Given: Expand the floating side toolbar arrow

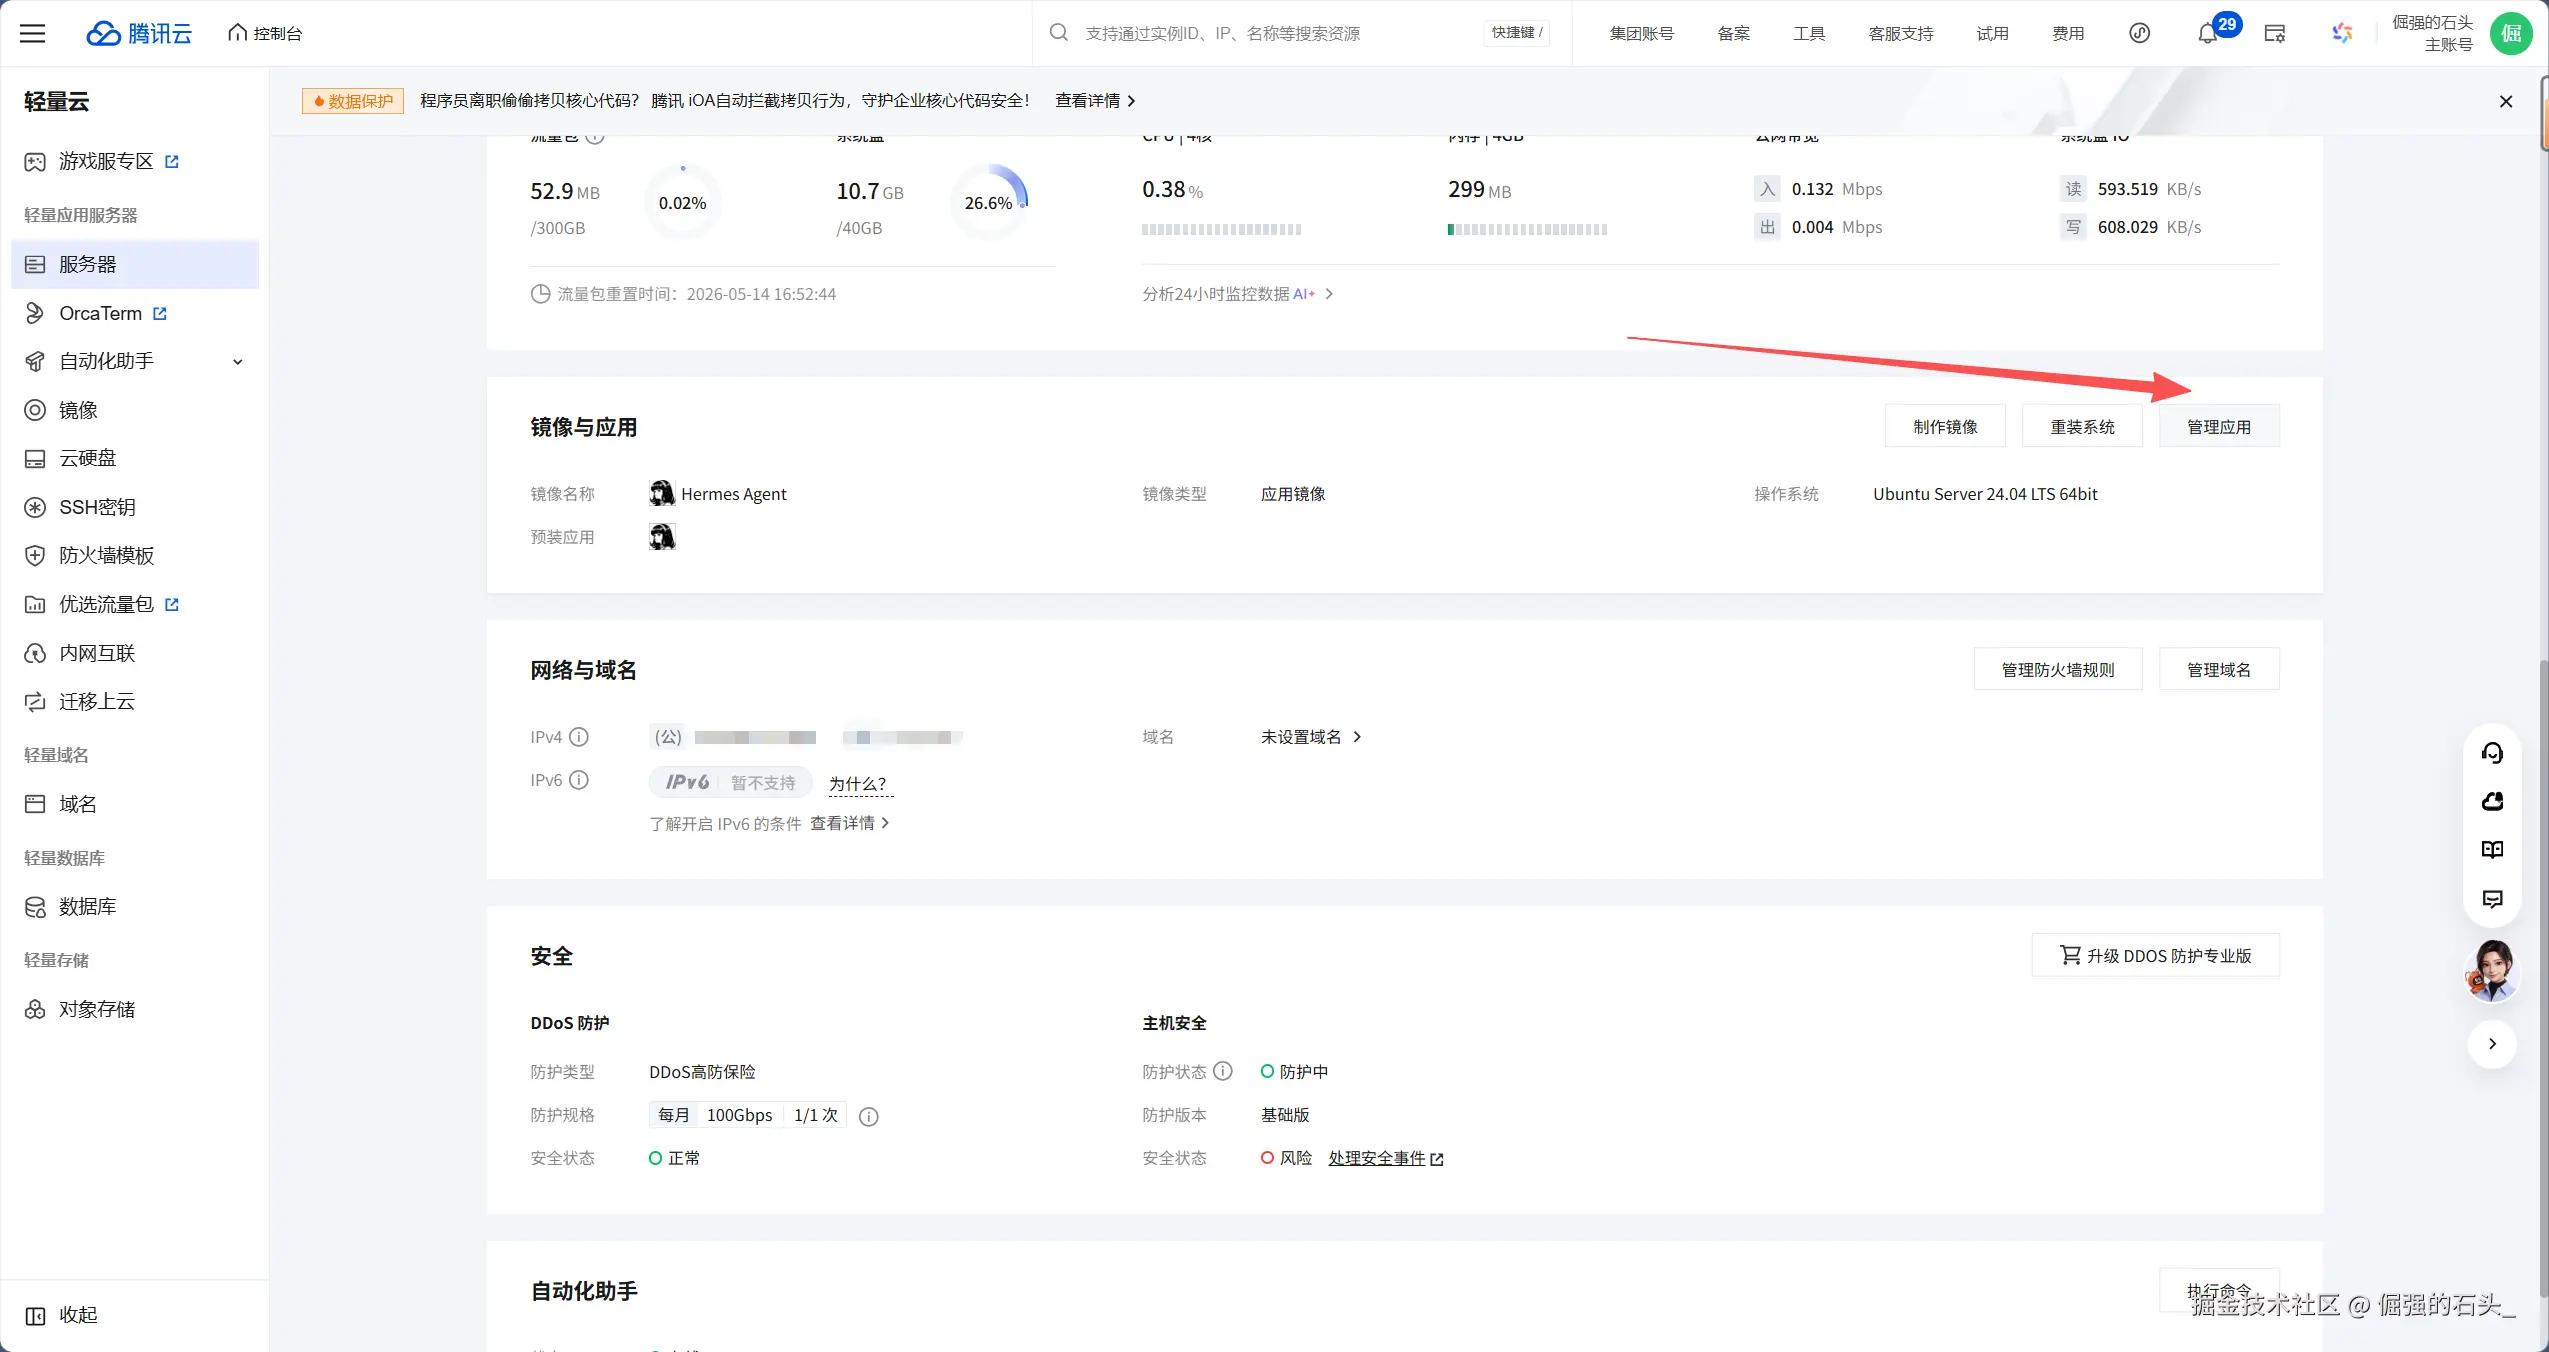Looking at the screenshot, I should (x=2492, y=1044).
